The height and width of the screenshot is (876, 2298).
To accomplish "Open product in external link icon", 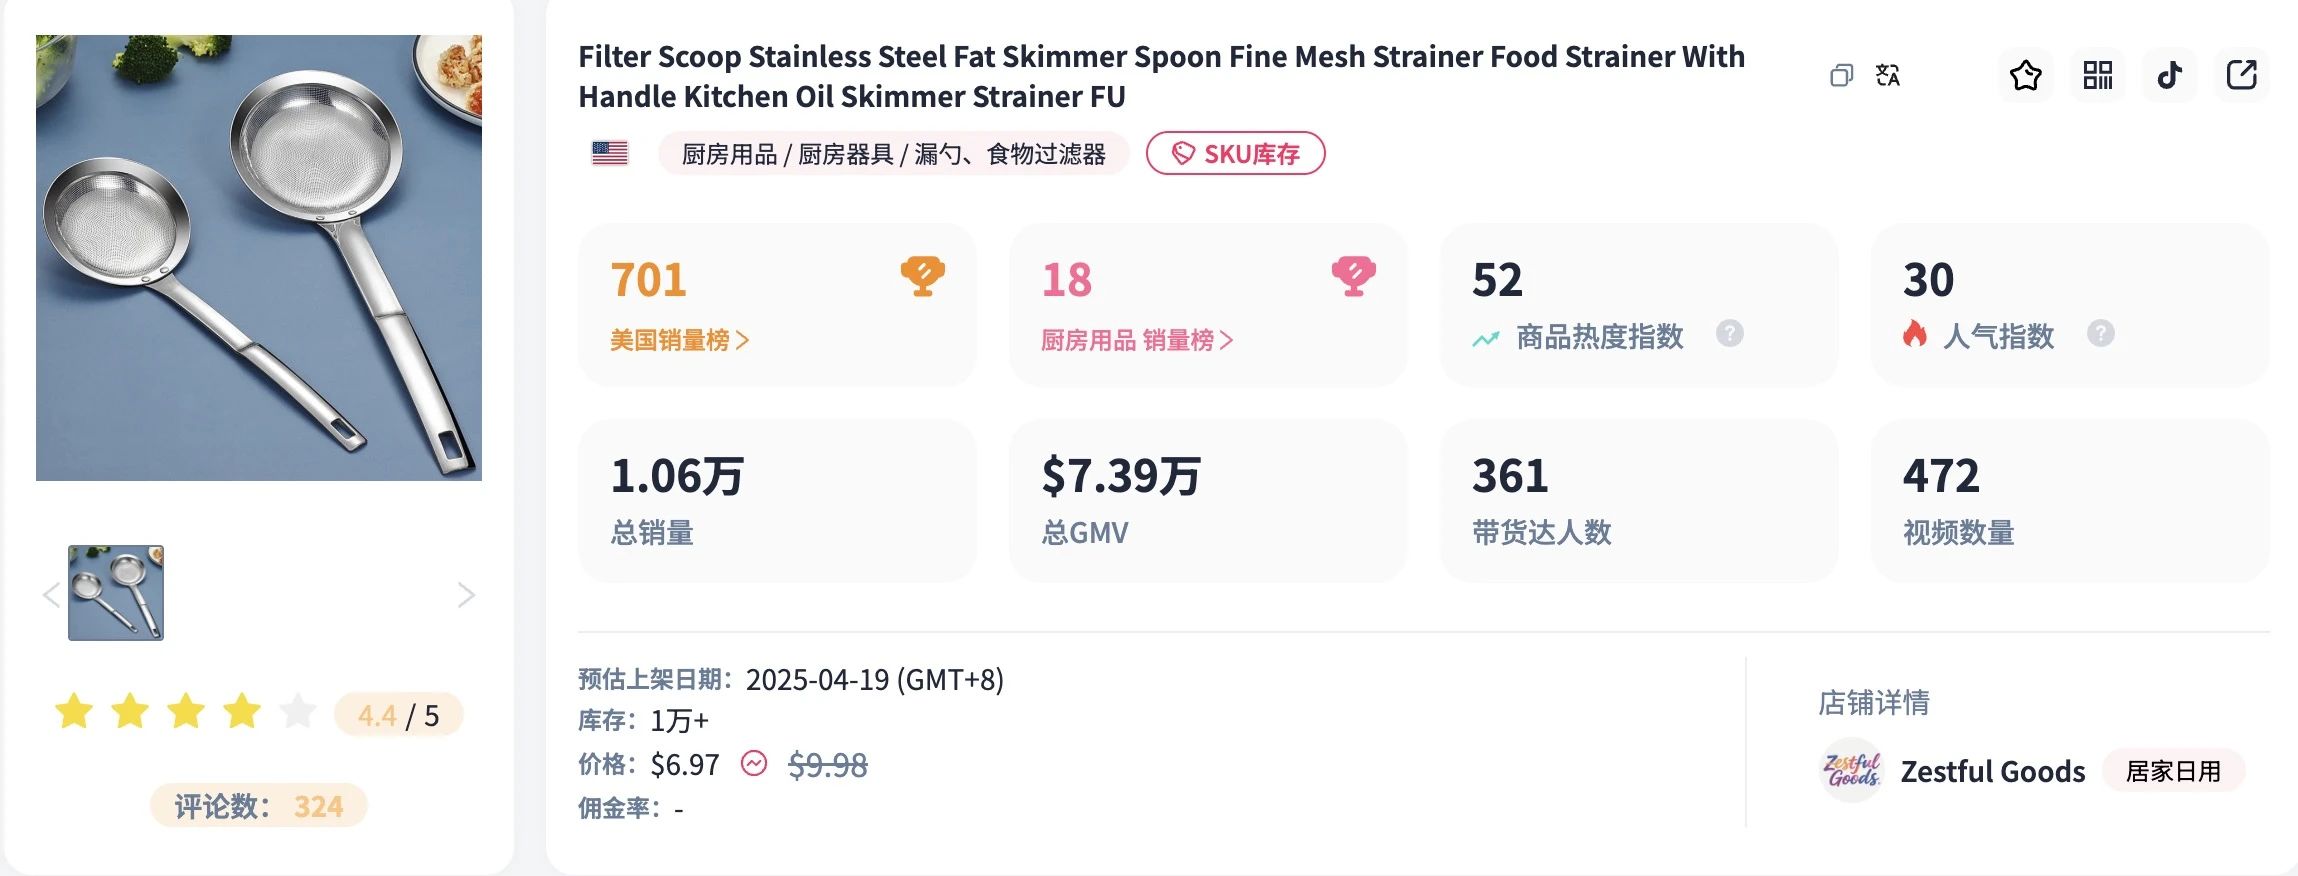I will pos(2242,76).
